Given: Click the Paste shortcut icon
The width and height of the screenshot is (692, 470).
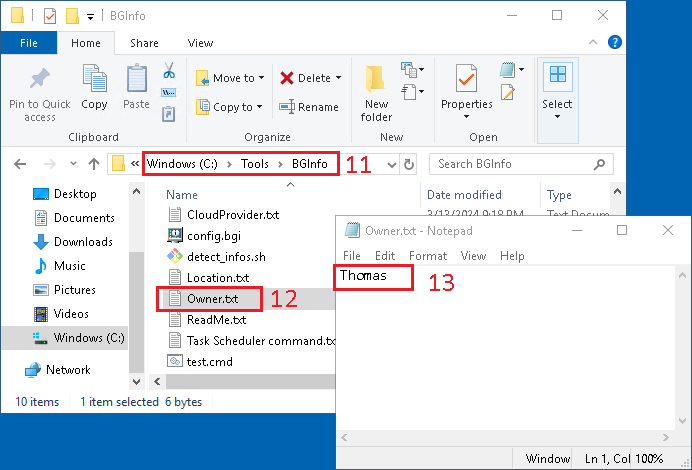Looking at the screenshot, I should point(169,114).
